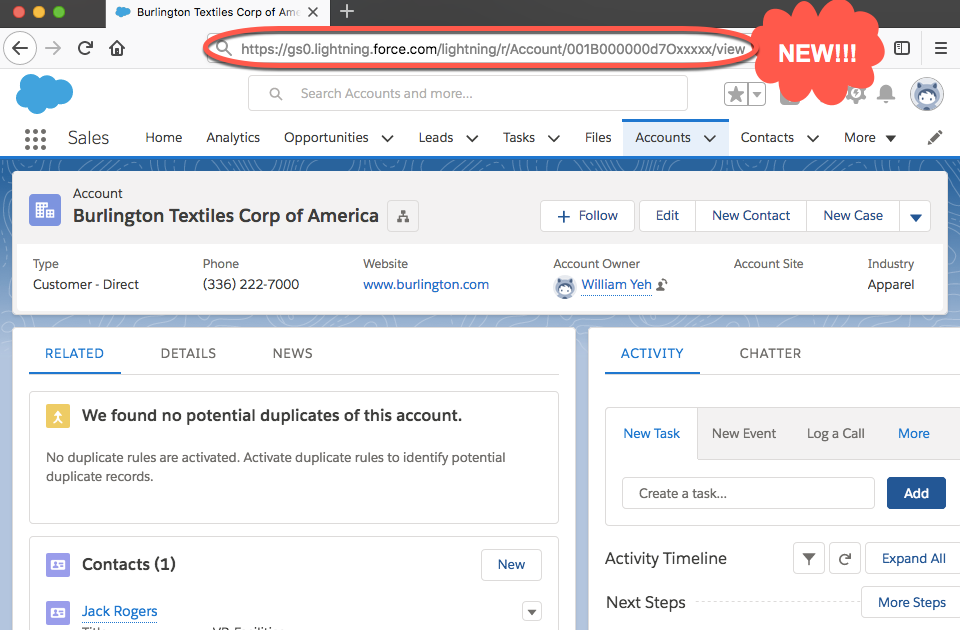Open the More navigation menu
The height and width of the screenshot is (630, 960).
point(869,138)
